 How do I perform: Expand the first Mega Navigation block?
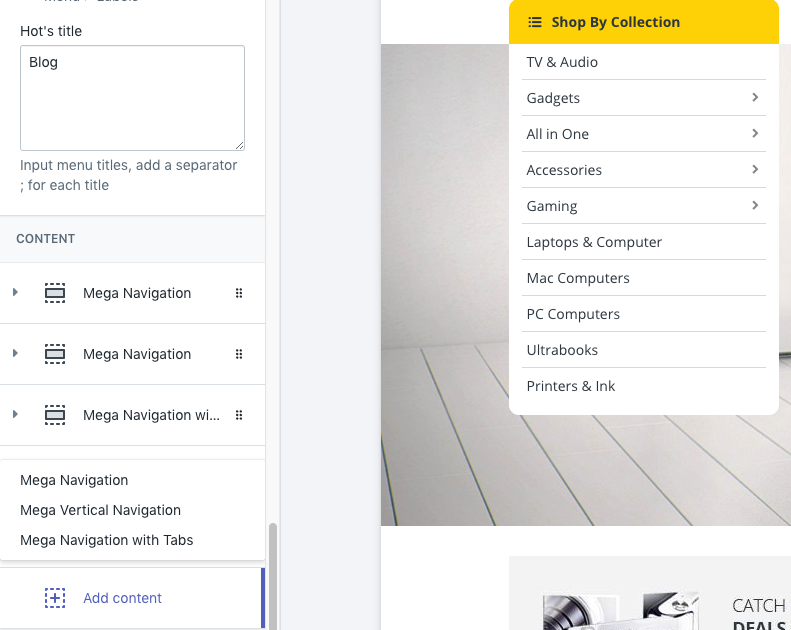pos(15,292)
